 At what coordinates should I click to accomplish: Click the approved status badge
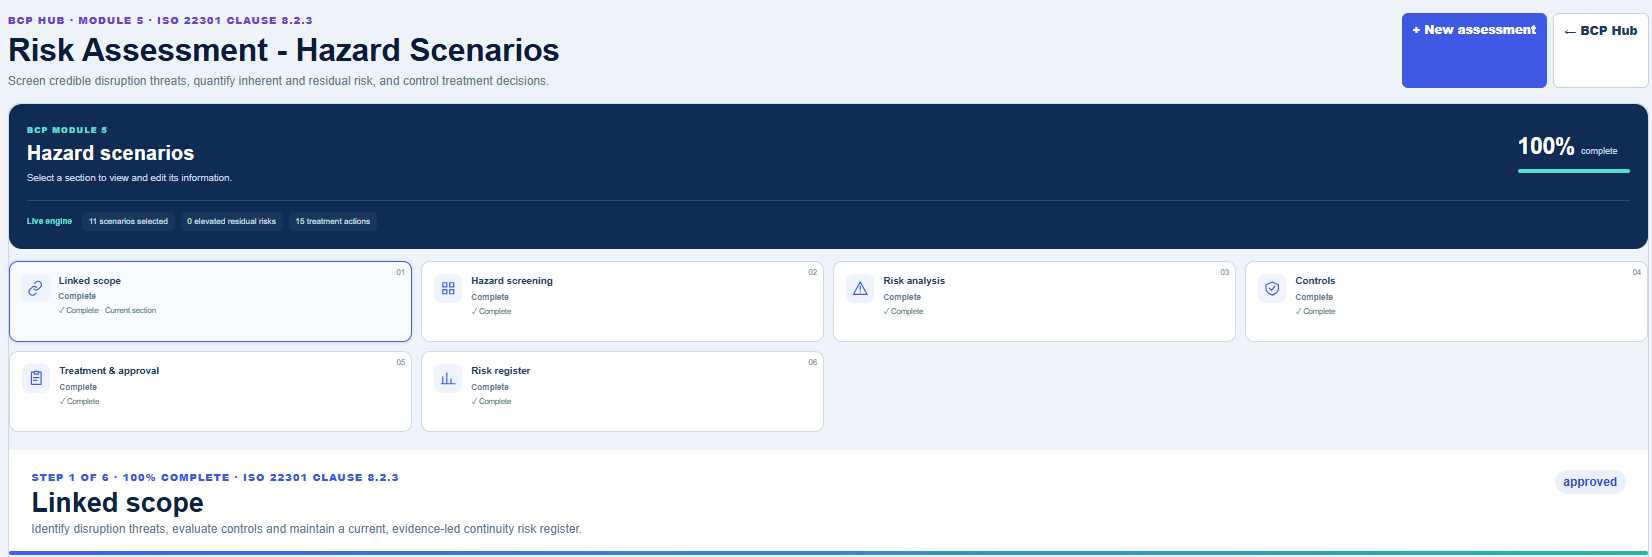pyautogui.click(x=1590, y=482)
